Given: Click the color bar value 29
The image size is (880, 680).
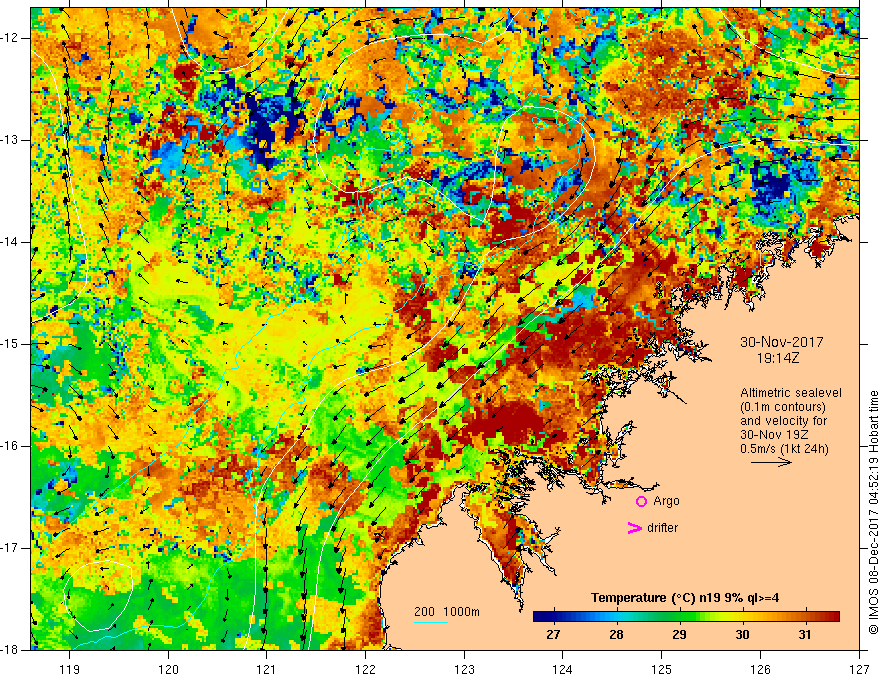Looking at the screenshot, I should coord(679,635).
